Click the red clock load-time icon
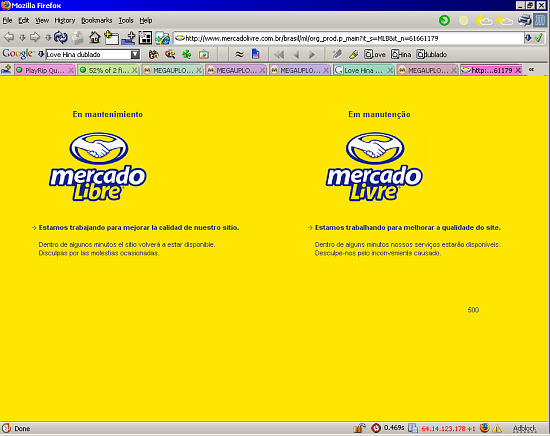This screenshot has height=436, width=550. pos(376,428)
